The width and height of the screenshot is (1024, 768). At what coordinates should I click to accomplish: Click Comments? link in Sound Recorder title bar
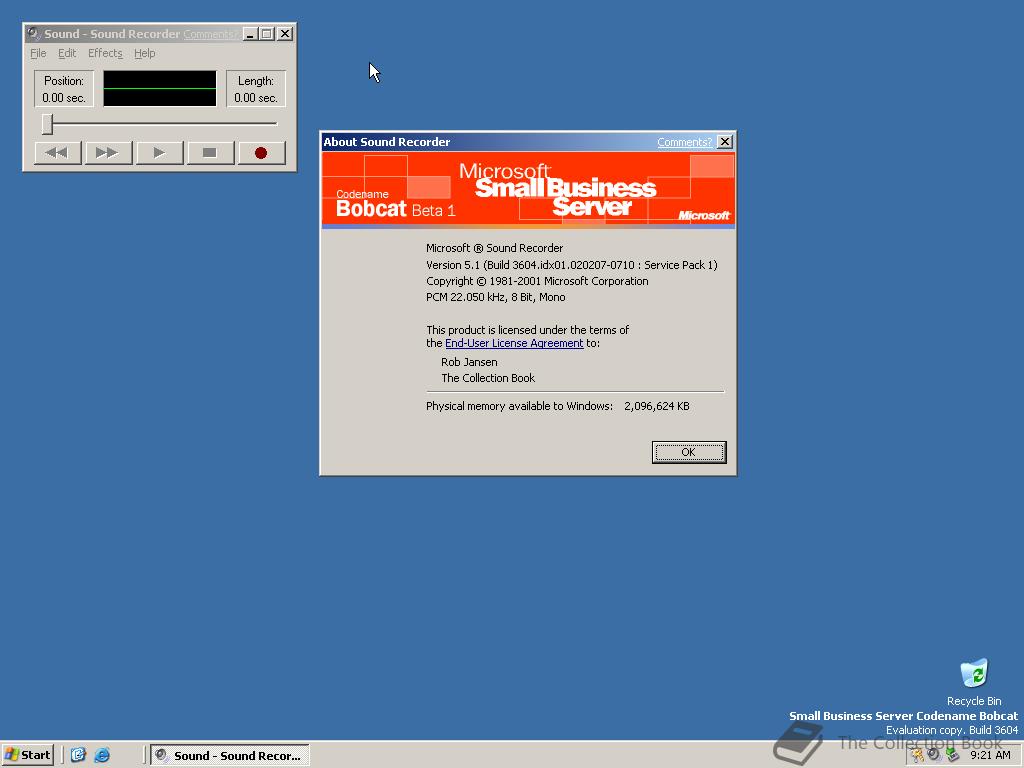[210, 34]
